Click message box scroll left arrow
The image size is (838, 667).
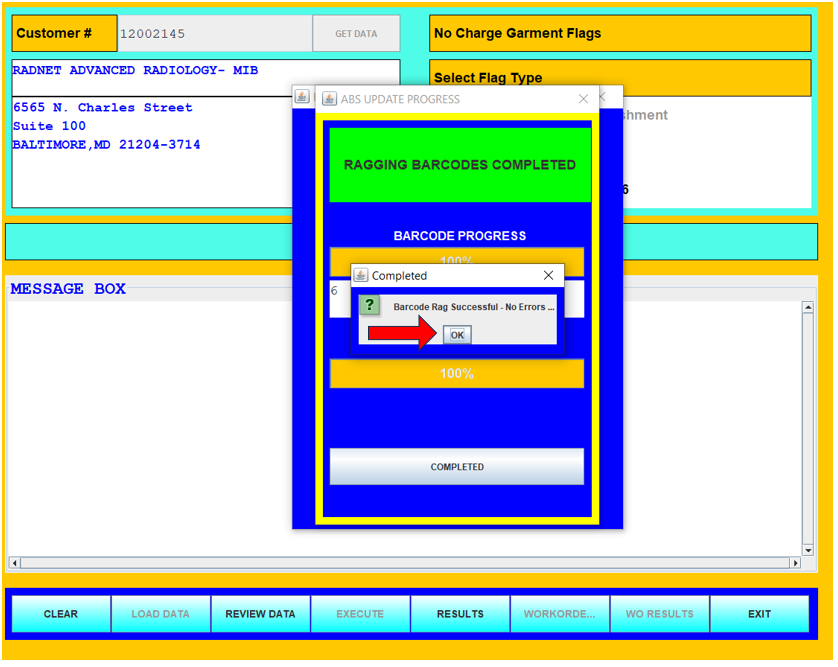click(15, 565)
